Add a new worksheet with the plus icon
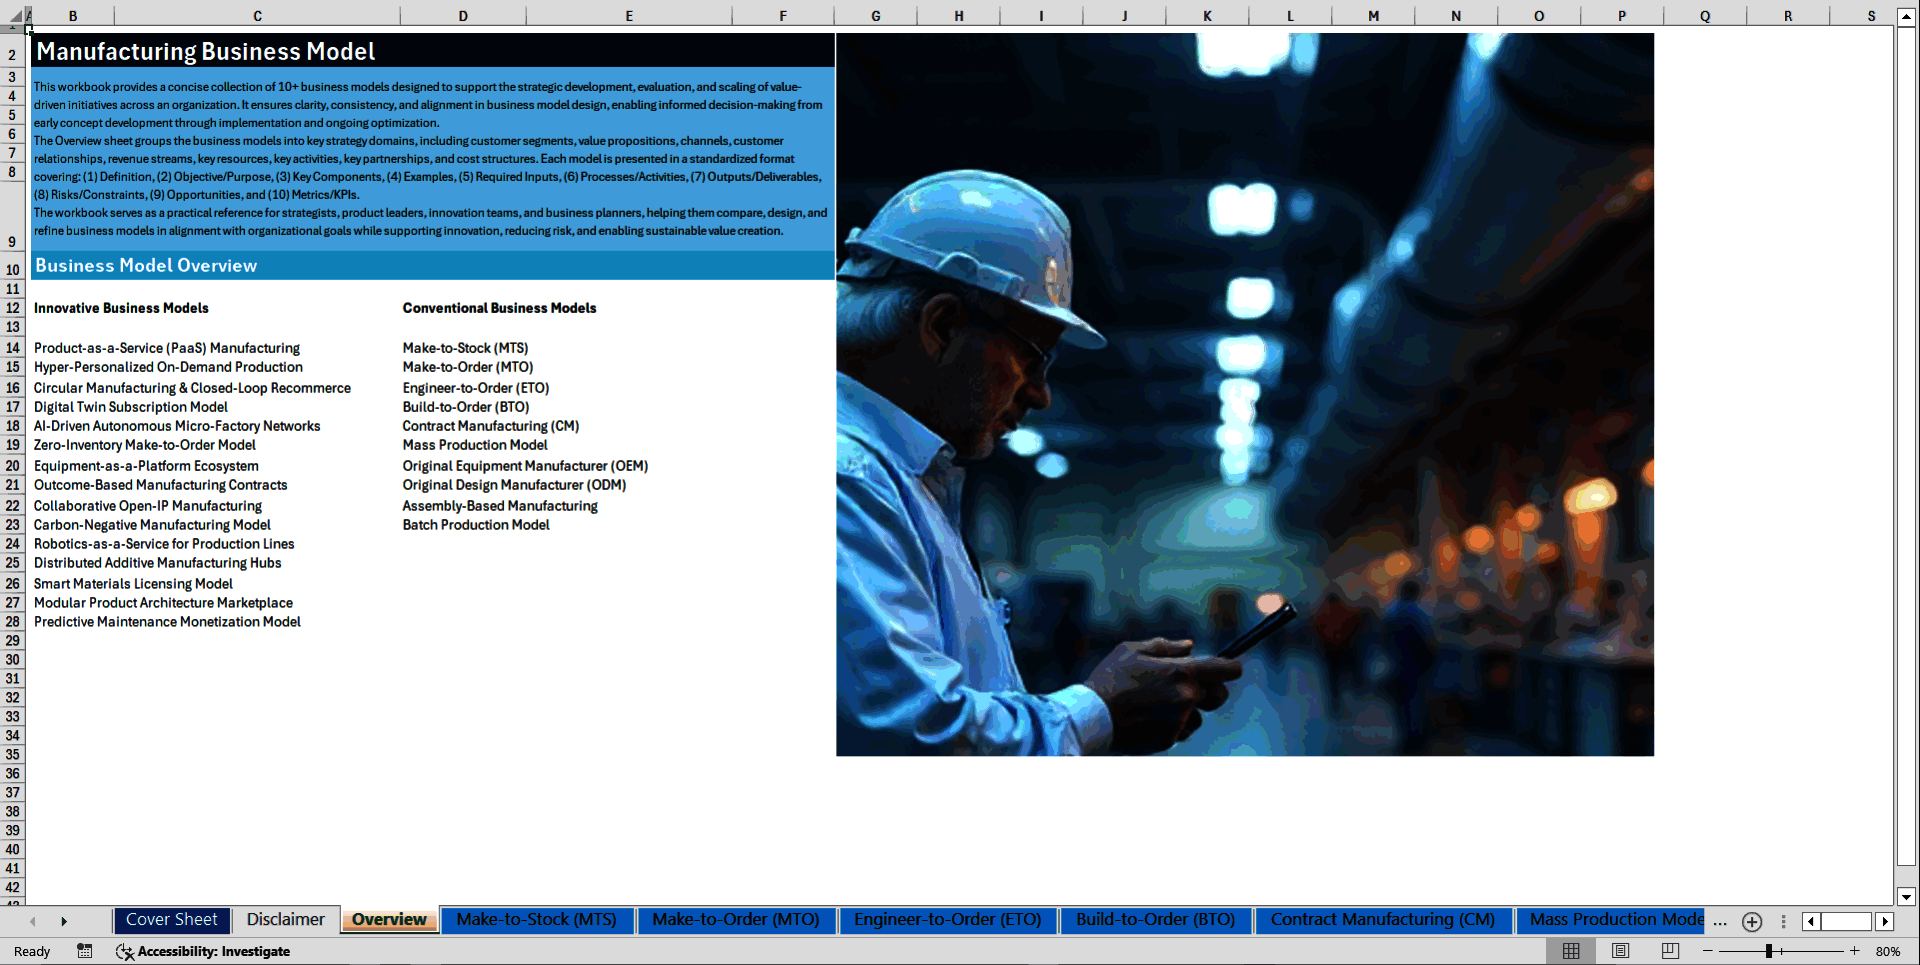 pyautogui.click(x=1752, y=921)
